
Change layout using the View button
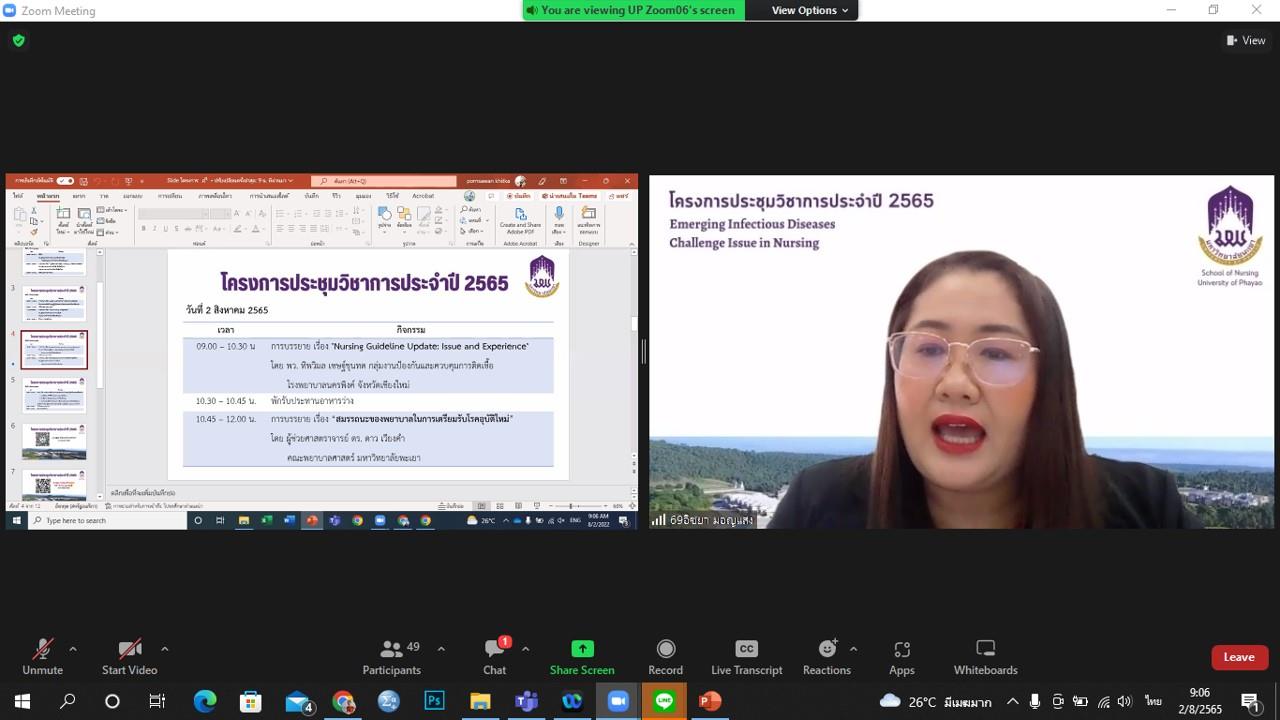[x=1246, y=40]
